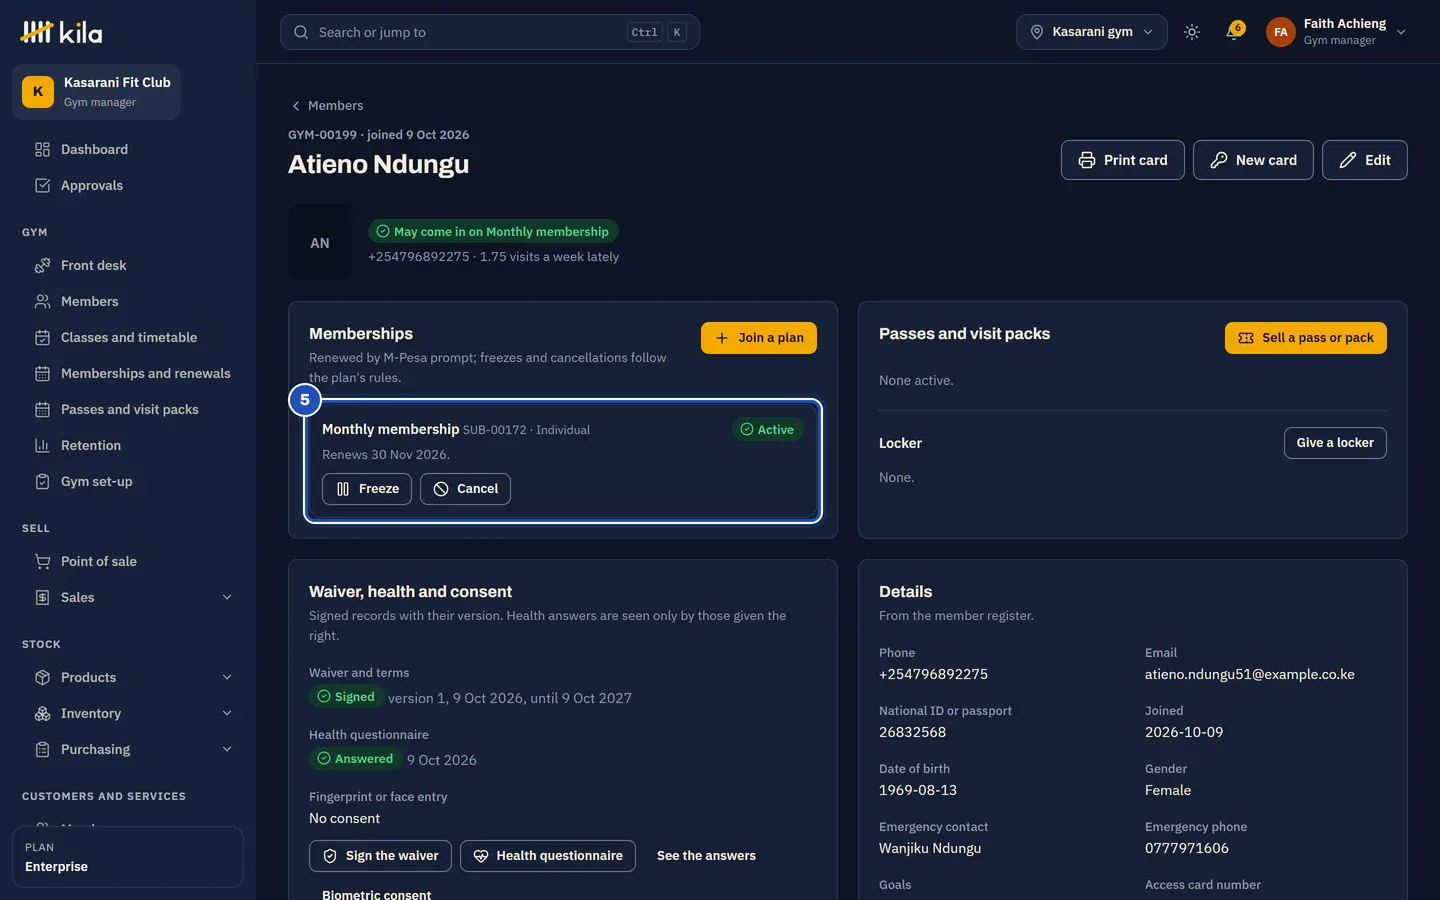Open Dashboard from the sidebar
The image size is (1440, 900).
(128, 150)
